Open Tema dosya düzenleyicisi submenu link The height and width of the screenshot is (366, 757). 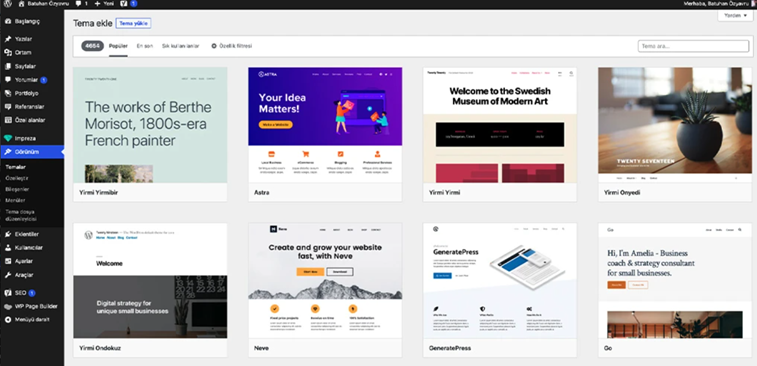[x=22, y=215]
